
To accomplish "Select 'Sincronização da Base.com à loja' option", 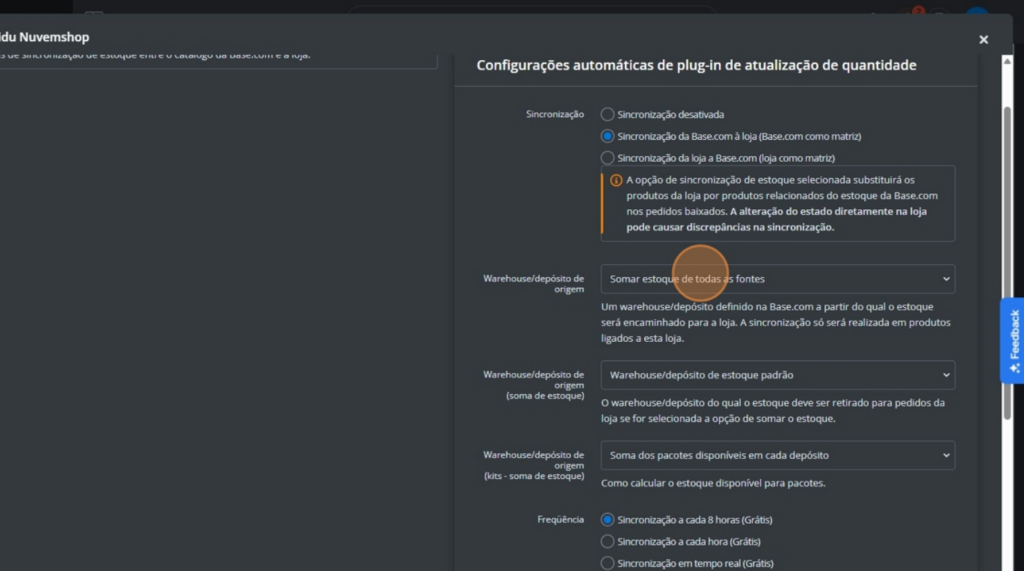I will (607, 136).
